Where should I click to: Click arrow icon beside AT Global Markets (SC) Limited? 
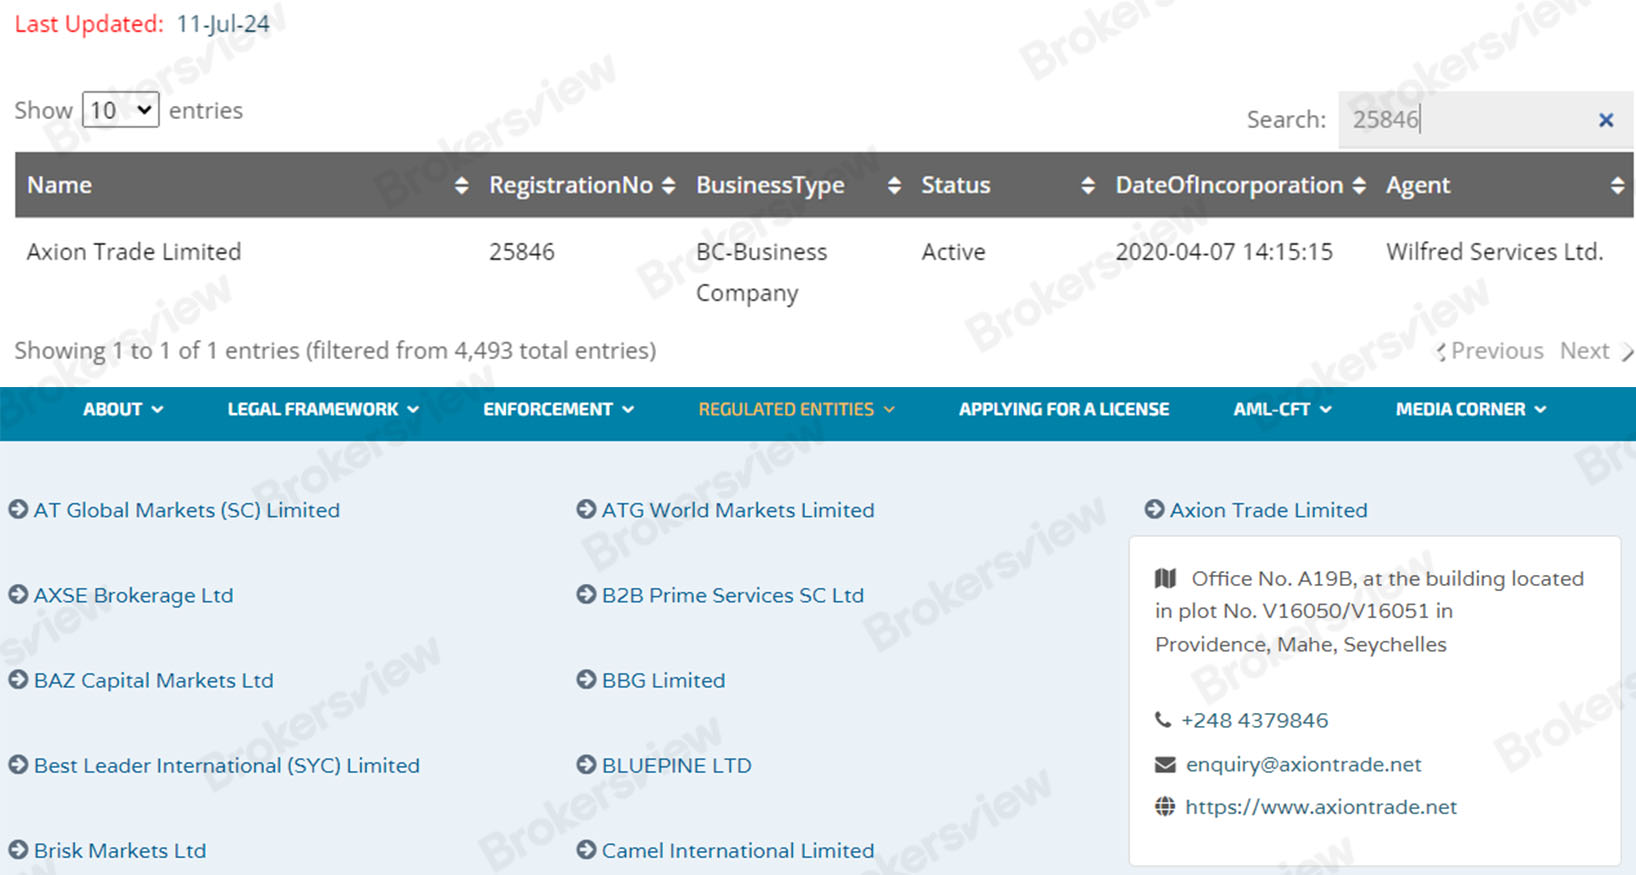[x=18, y=509]
